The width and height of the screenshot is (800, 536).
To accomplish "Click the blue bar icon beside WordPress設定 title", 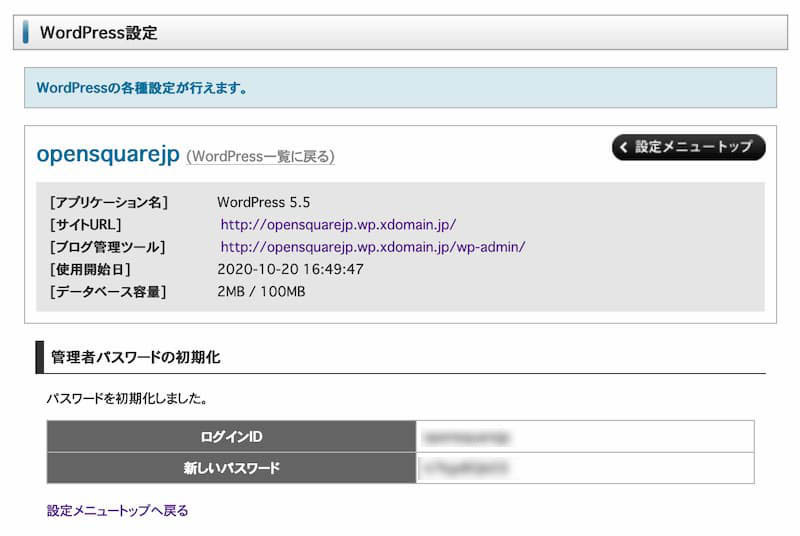I will tap(25, 32).
